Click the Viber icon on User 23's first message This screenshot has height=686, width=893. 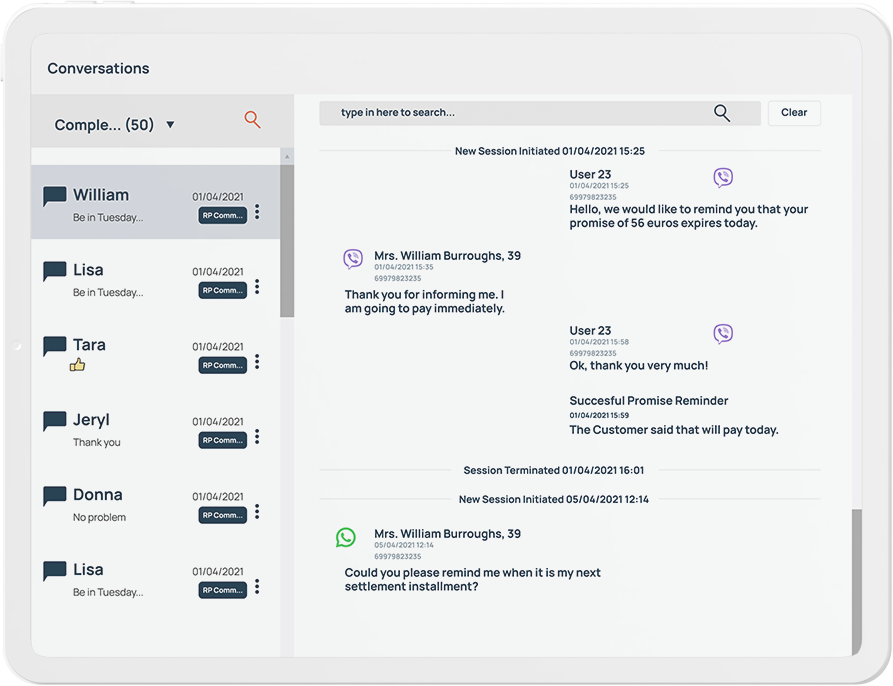click(x=723, y=177)
